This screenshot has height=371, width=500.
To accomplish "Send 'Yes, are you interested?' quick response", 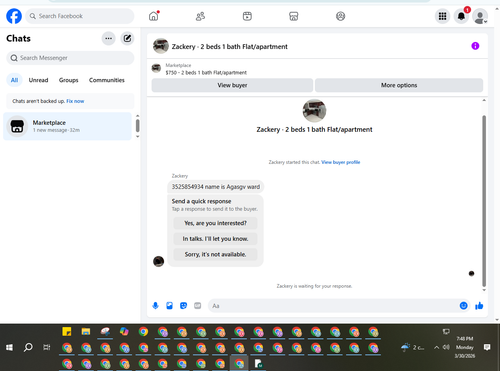I will [x=215, y=223].
